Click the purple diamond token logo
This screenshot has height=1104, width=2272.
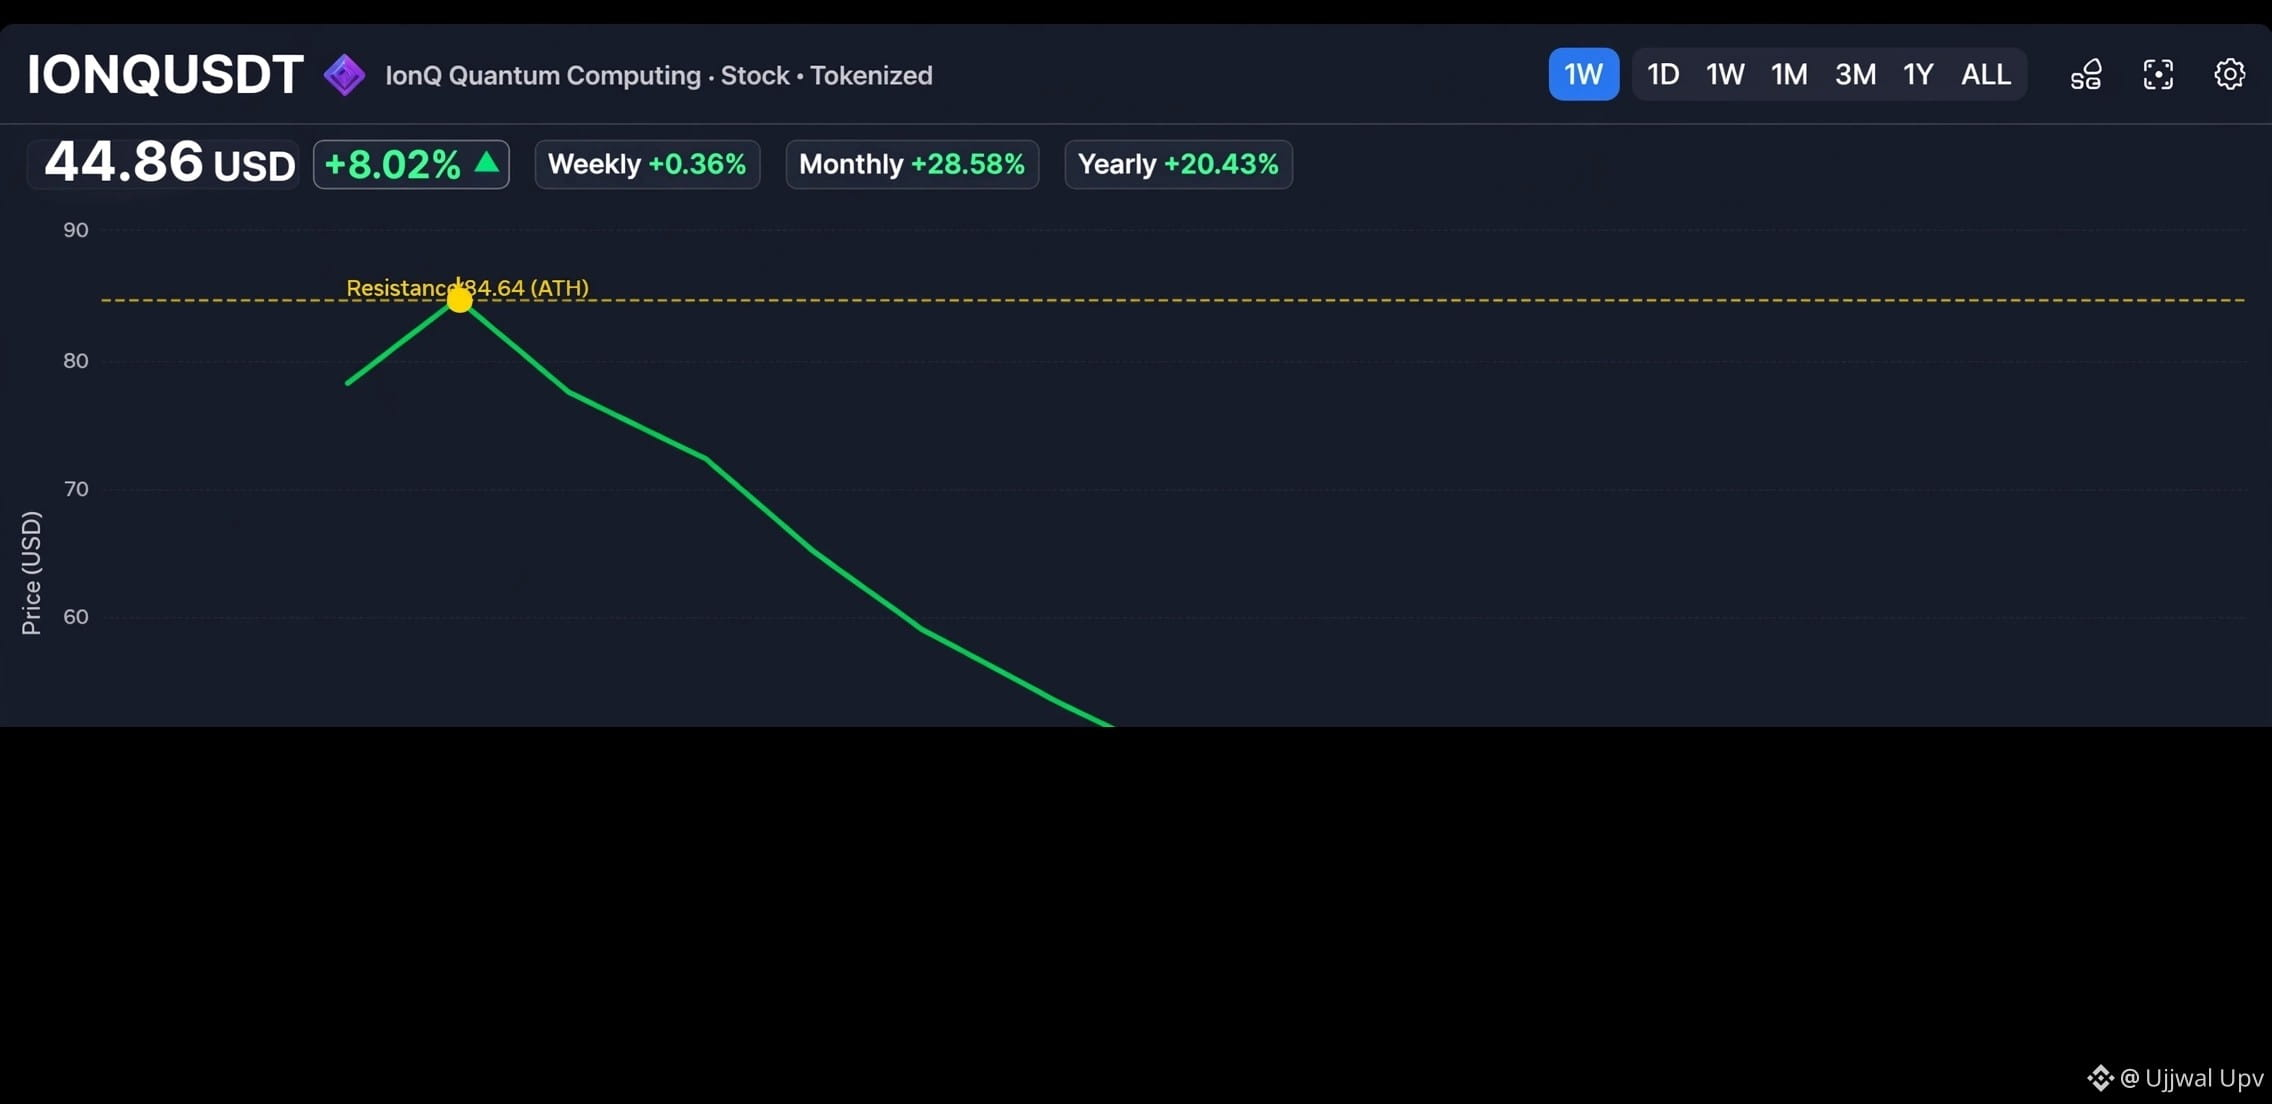pos(344,75)
